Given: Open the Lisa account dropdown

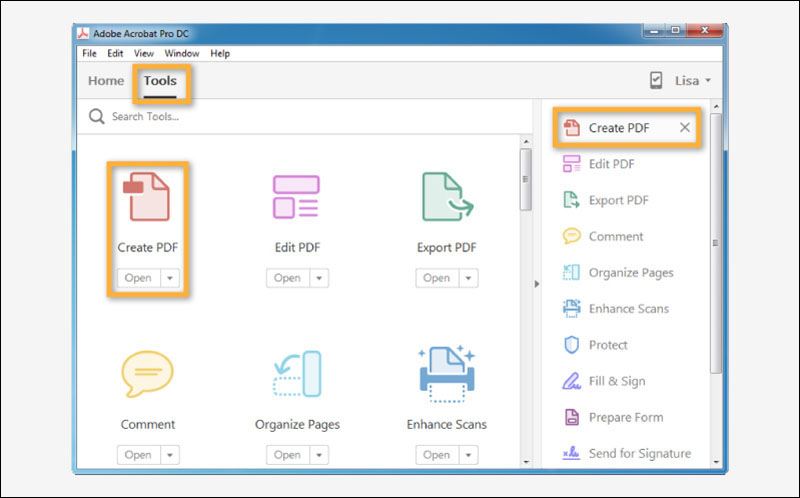Looking at the screenshot, I should (693, 81).
